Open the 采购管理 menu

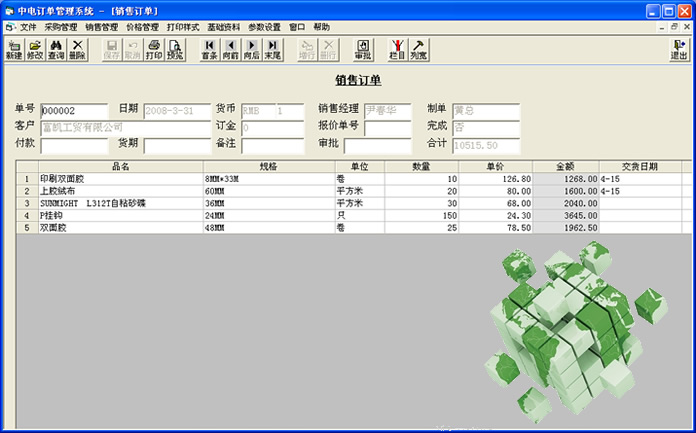coord(61,27)
